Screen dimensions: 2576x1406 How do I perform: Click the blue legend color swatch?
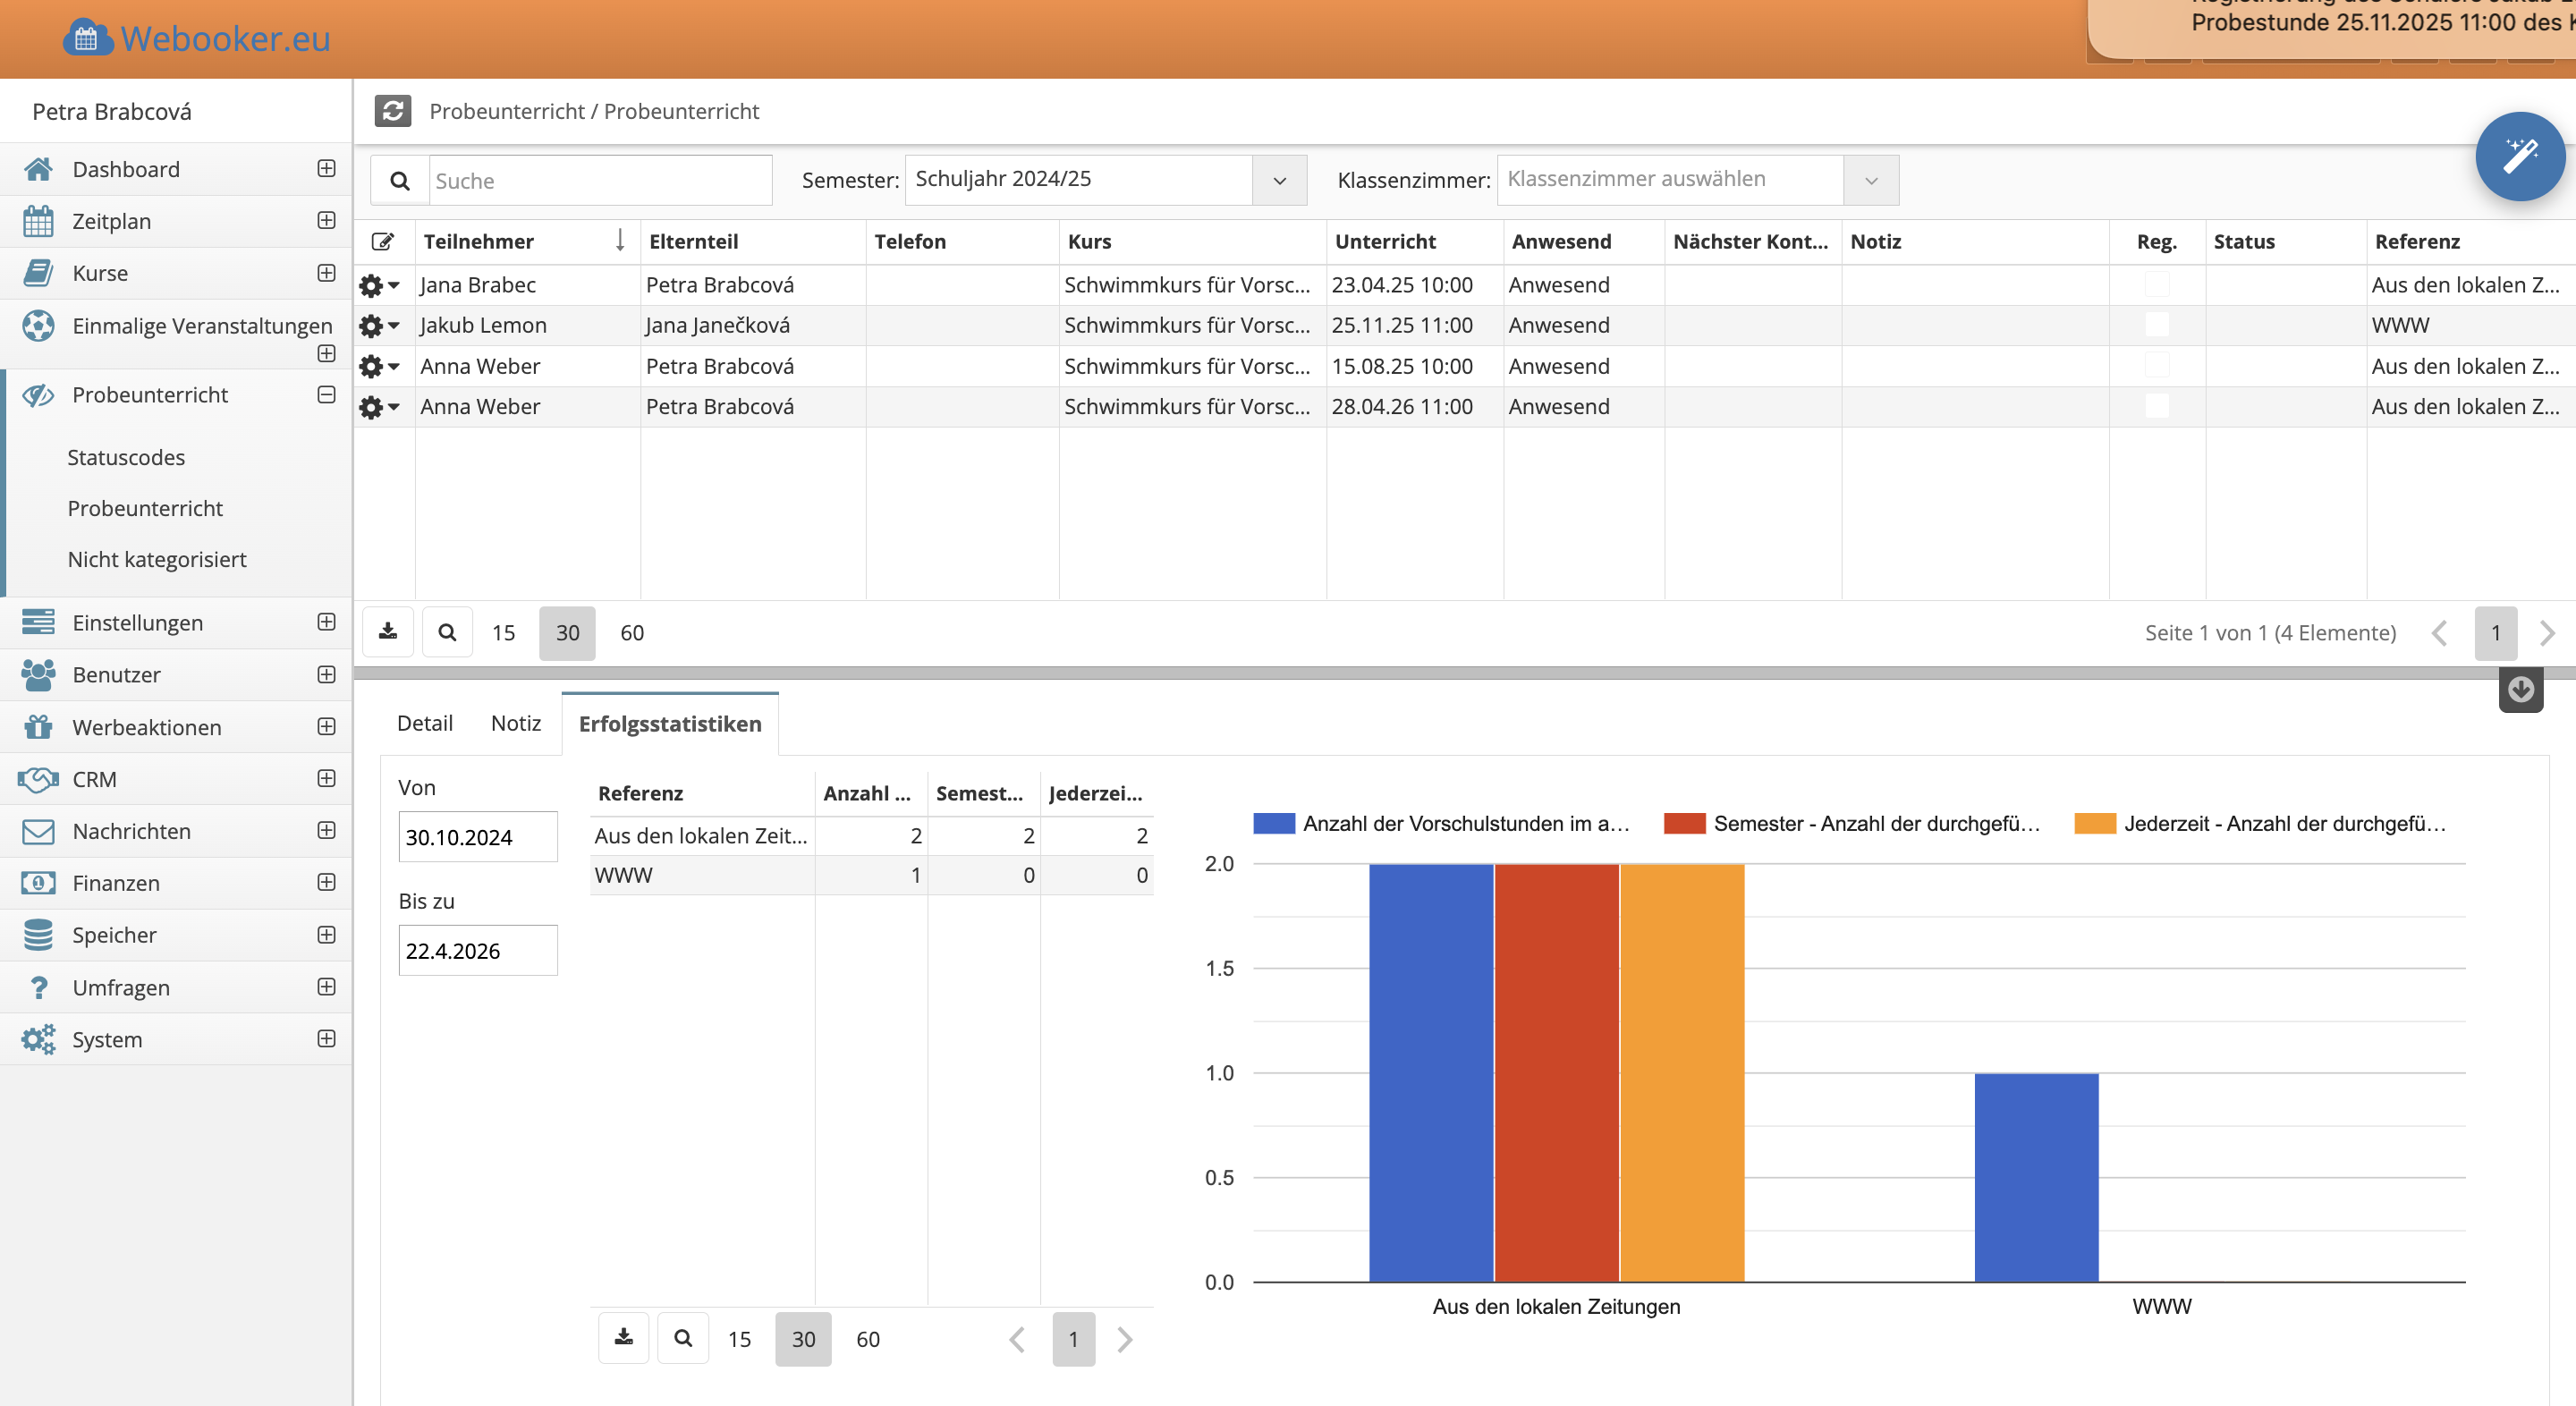(1273, 823)
